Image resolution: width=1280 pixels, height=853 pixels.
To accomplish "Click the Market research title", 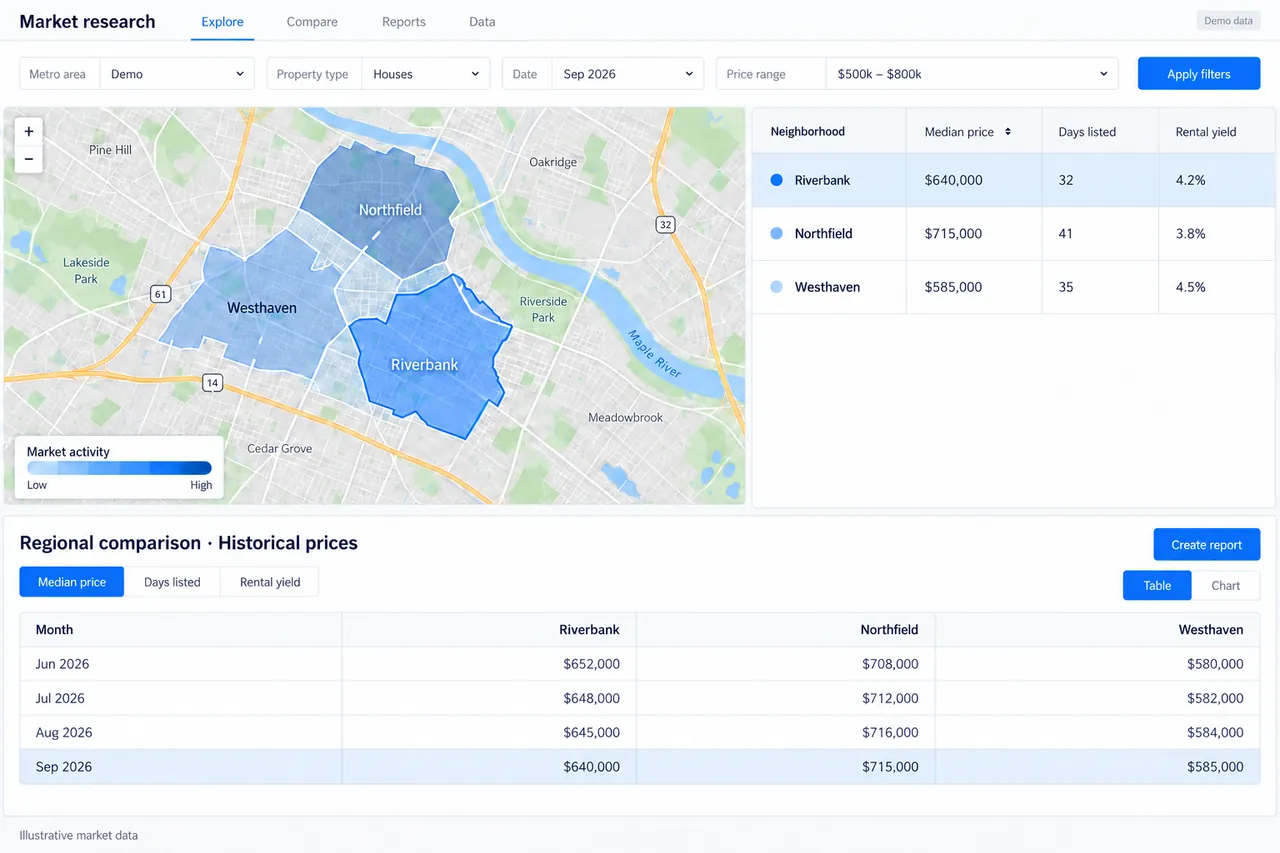I will (88, 22).
